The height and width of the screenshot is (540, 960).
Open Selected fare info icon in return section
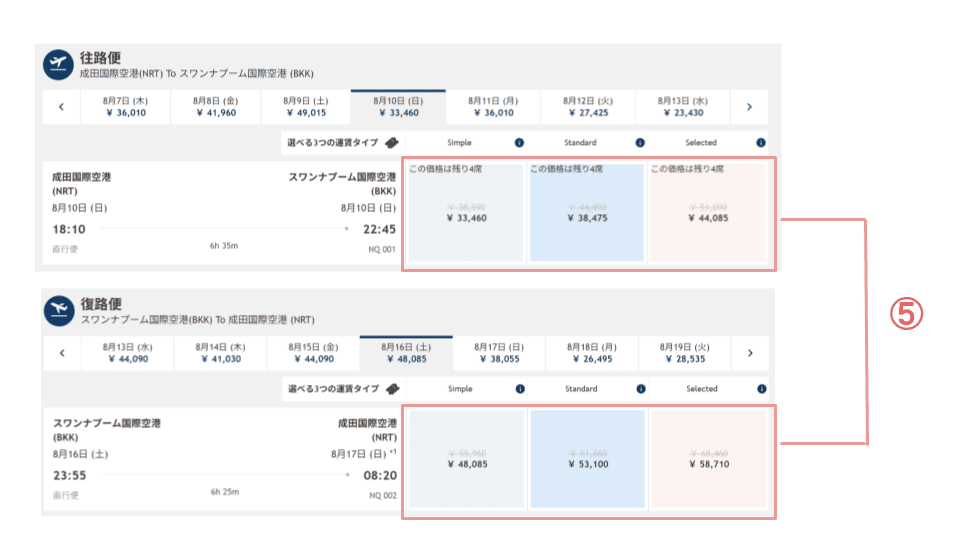[762, 389]
